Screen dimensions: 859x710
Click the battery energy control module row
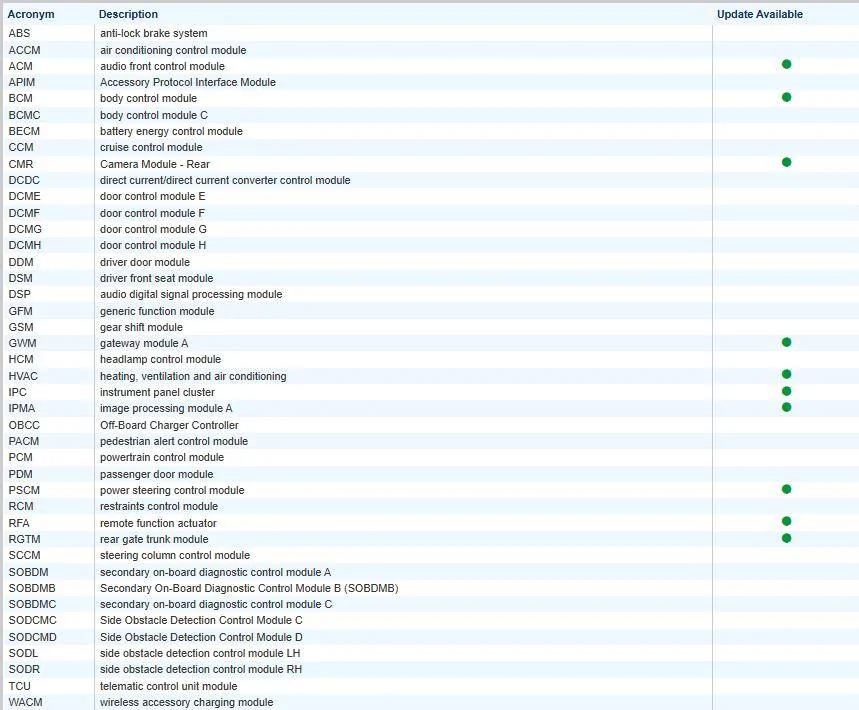point(430,131)
